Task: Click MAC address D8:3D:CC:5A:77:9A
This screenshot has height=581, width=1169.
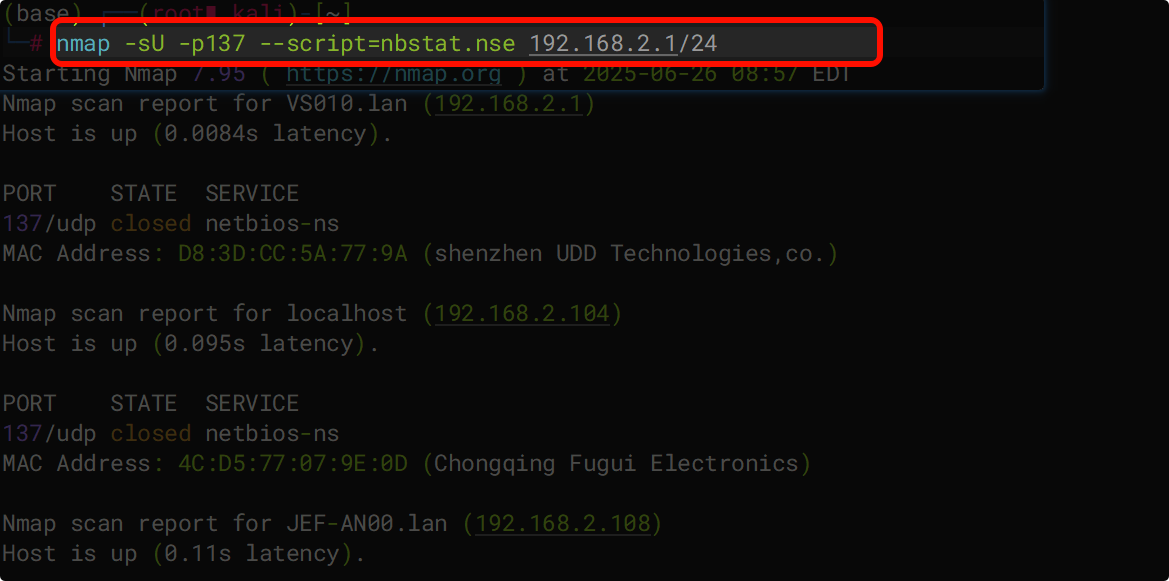Action: pyautogui.click(x=292, y=254)
